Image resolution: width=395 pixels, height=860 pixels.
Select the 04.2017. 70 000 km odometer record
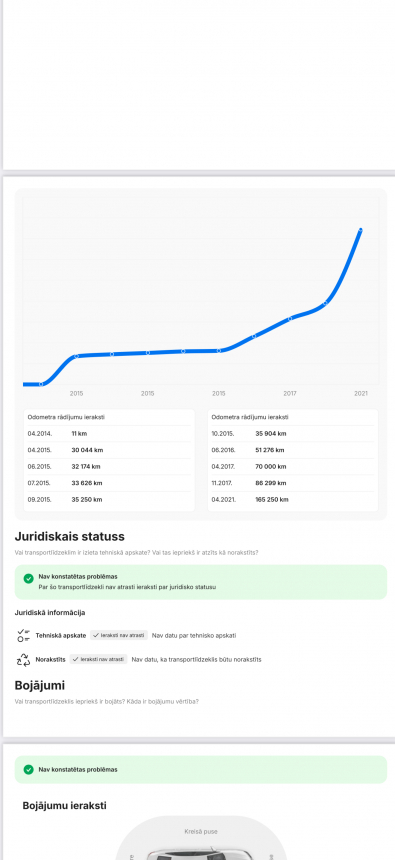tap(293, 467)
